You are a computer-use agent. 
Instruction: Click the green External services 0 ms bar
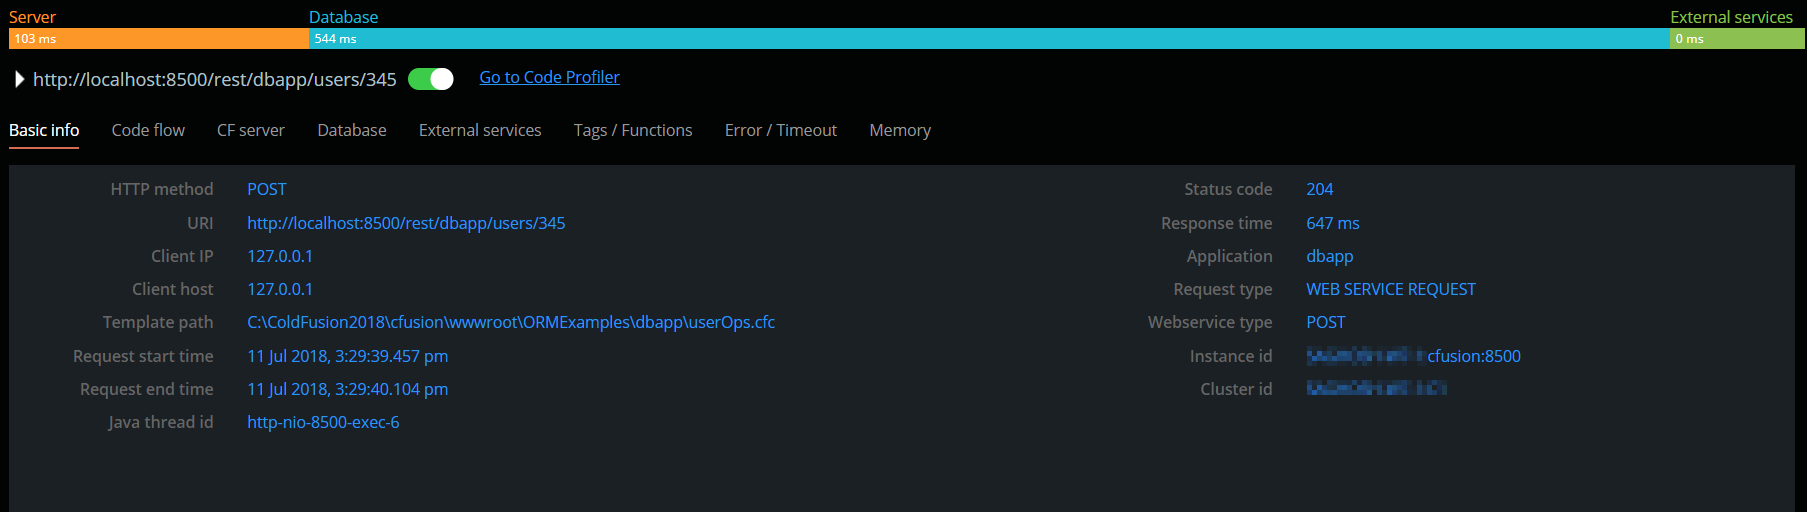coord(1737,38)
